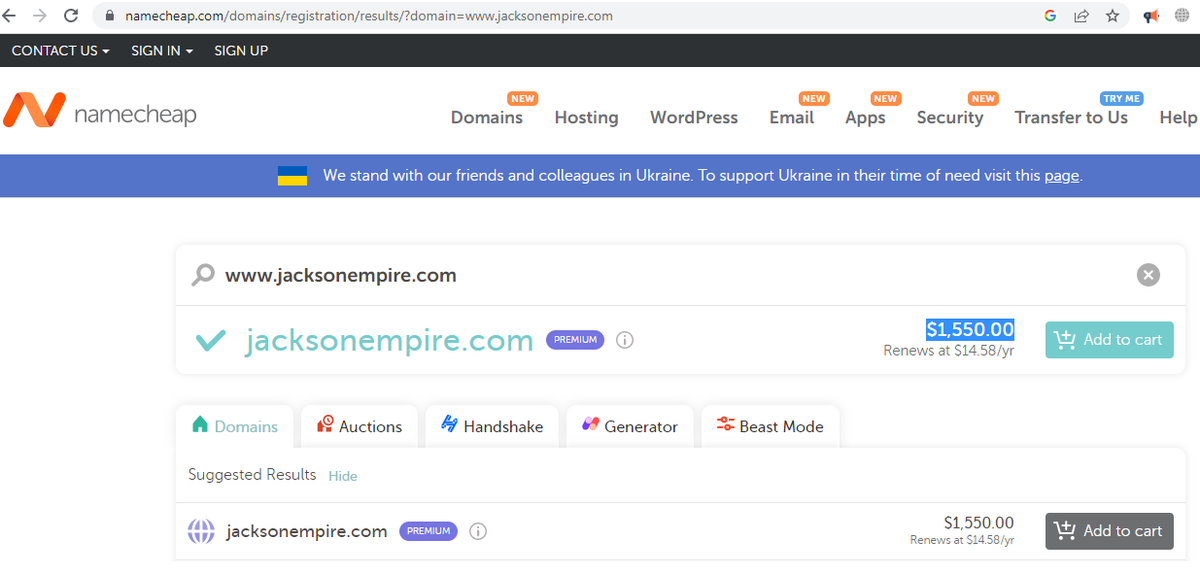Viewport: 1200px width, 574px height.
Task: Click the share page icon in the address bar
Action: (x=1081, y=16)
